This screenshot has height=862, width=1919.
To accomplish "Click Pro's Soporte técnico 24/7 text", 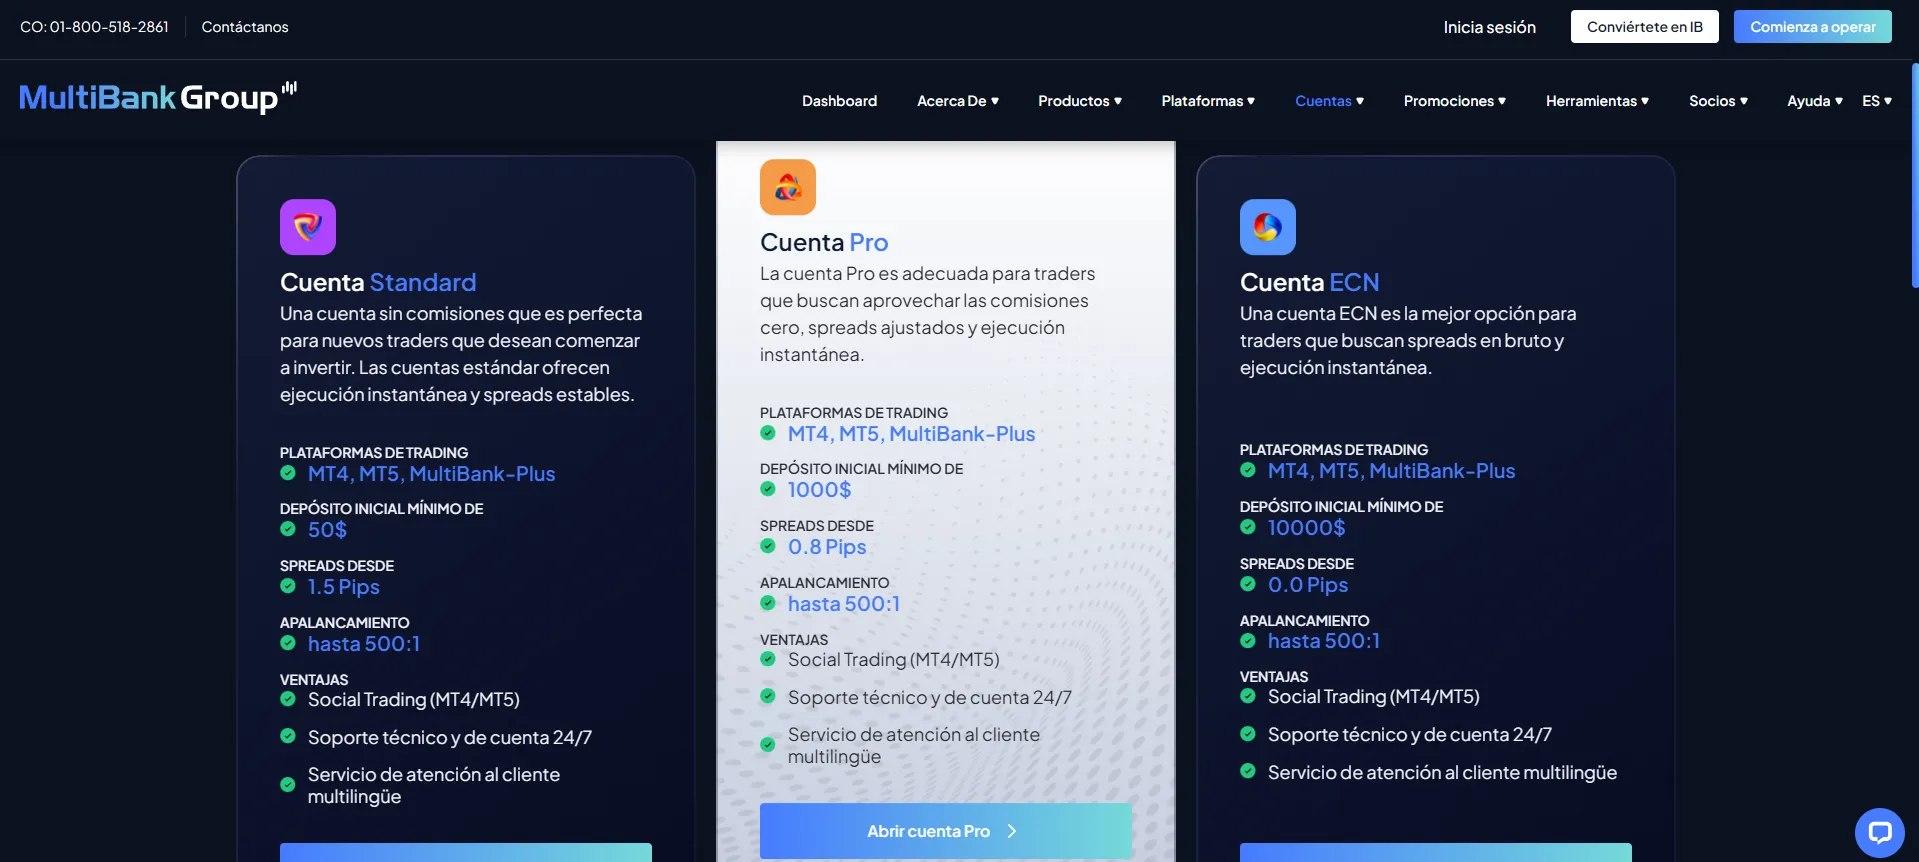I will [930, 697].
